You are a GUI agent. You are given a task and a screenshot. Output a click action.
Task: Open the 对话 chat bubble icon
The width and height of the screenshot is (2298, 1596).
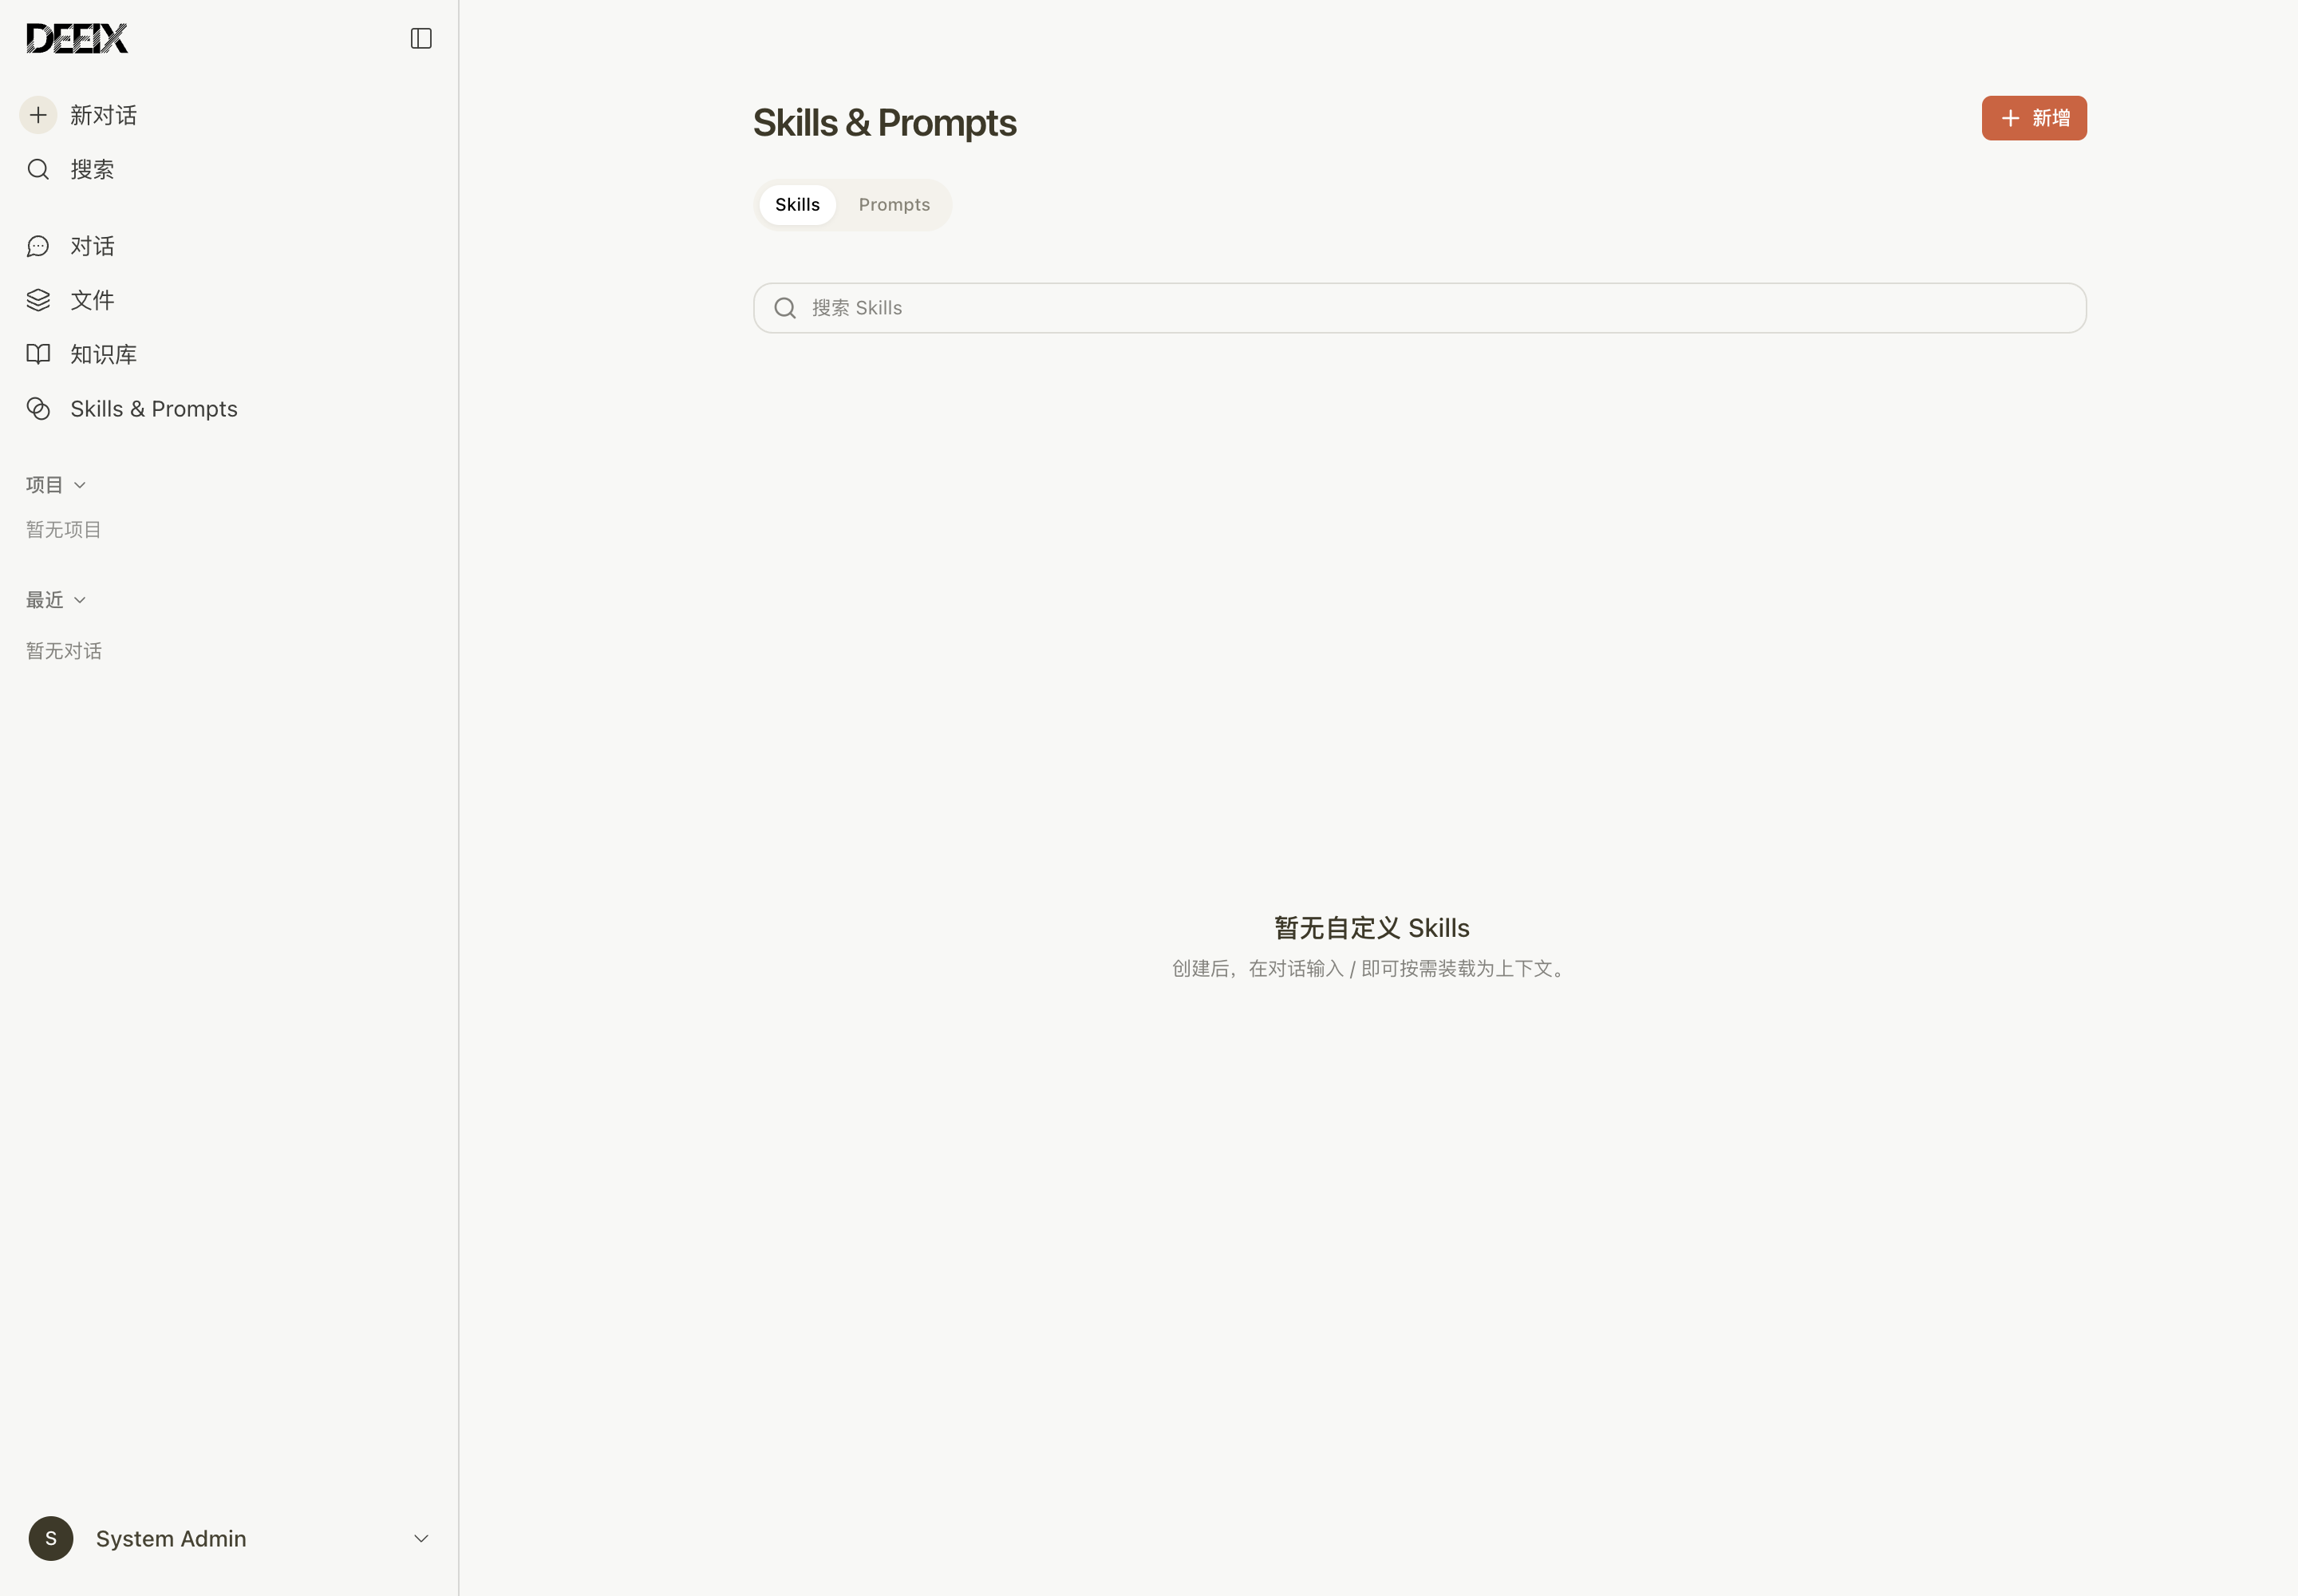point(38,246)
